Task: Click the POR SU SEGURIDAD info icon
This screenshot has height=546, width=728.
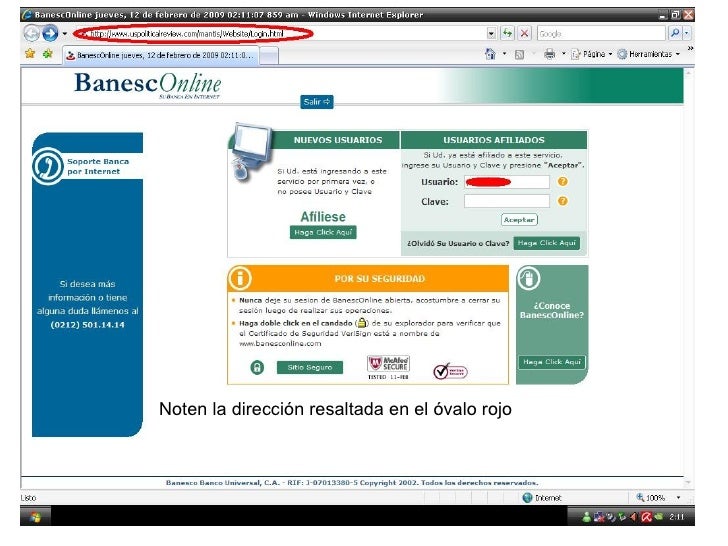Action: tap(240, 278)
